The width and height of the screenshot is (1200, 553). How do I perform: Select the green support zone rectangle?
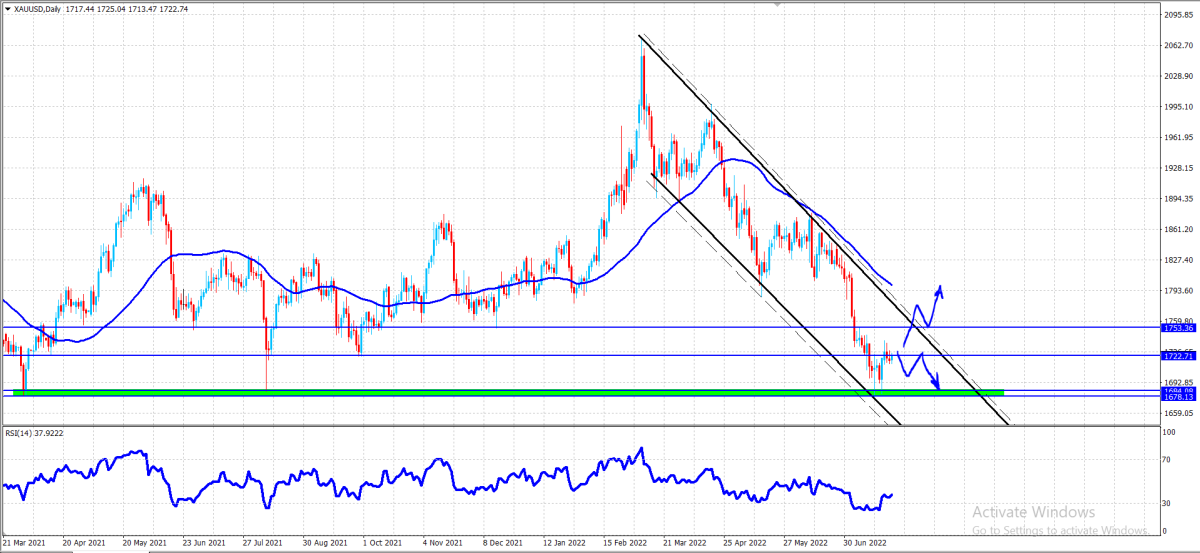tap(509, 393)
